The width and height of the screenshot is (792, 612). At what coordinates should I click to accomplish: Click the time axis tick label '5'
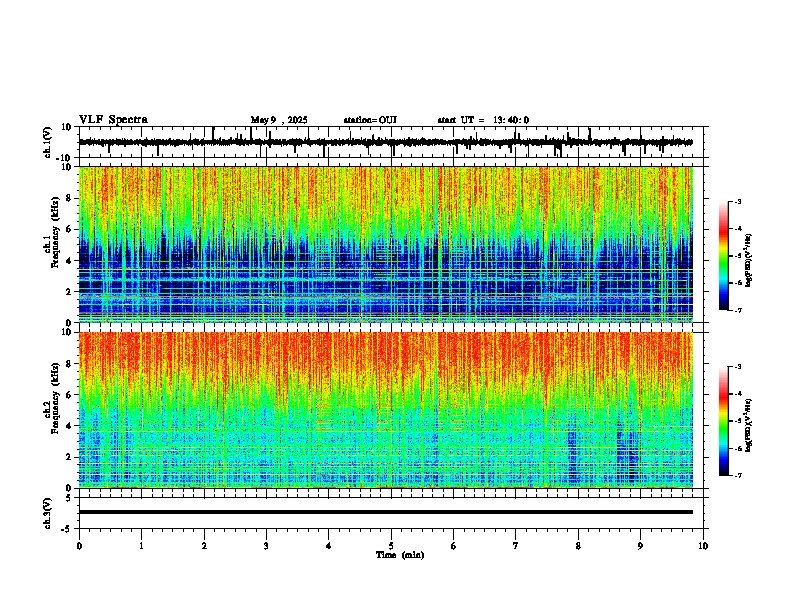pos(391,546)
